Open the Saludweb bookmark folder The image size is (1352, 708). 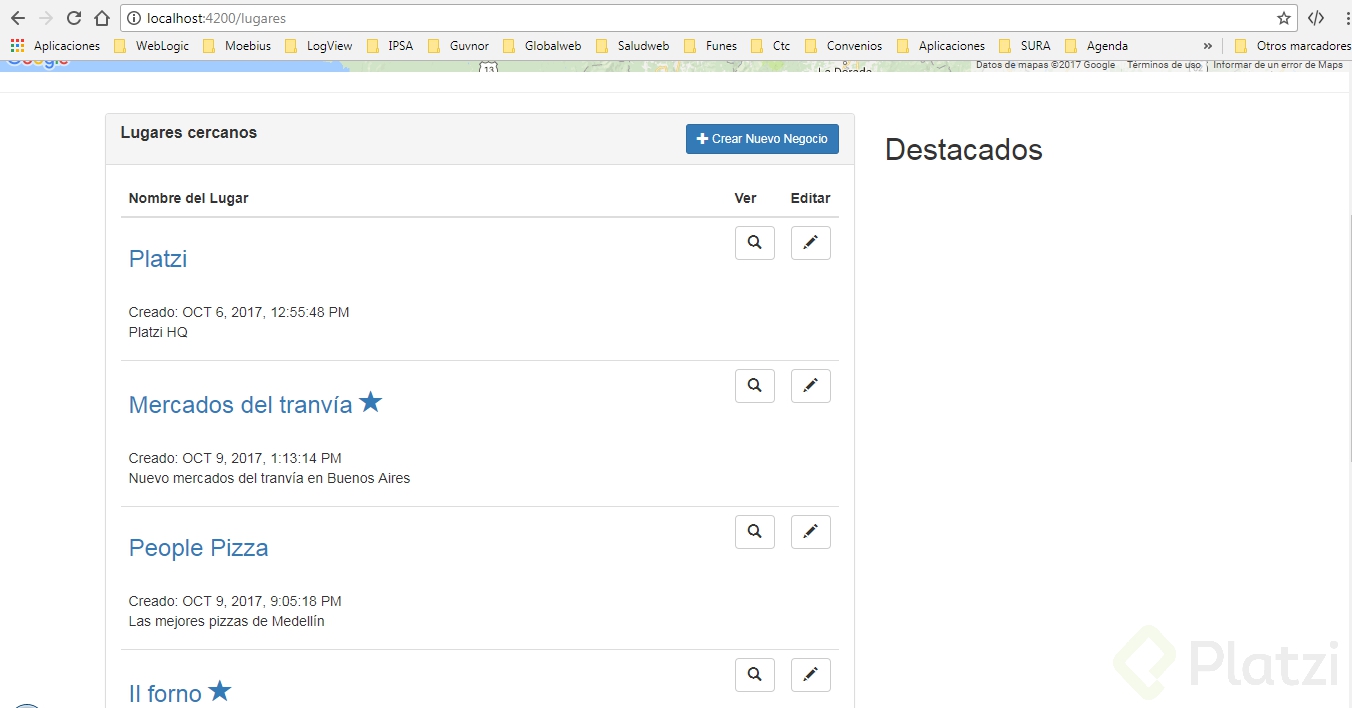coord(633,46)
